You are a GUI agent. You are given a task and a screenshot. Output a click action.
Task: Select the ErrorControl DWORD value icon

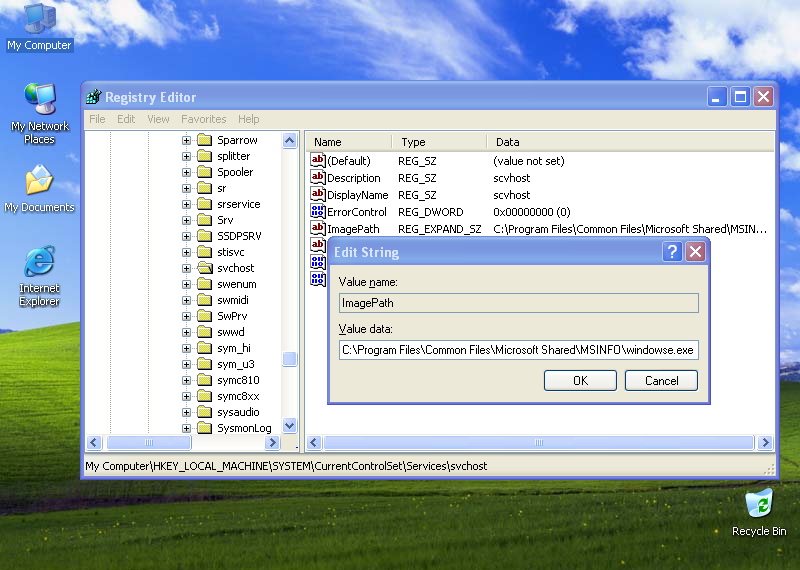[x=318, y=211]
